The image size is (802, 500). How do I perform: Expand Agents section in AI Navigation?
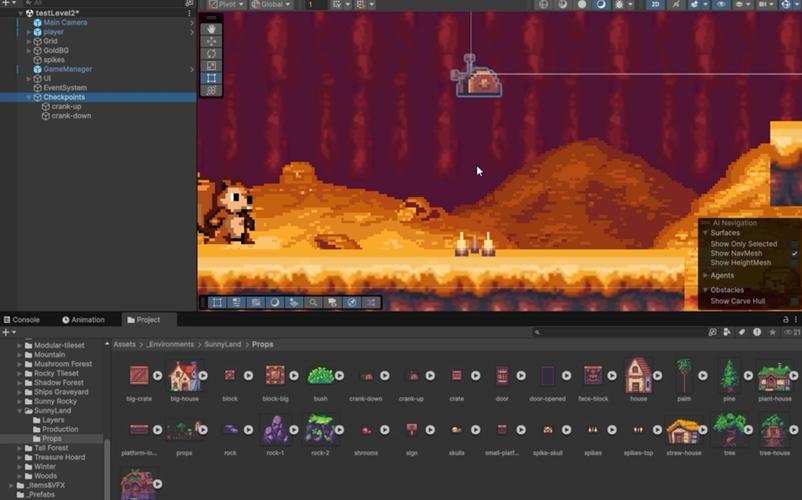pos(706,276)
